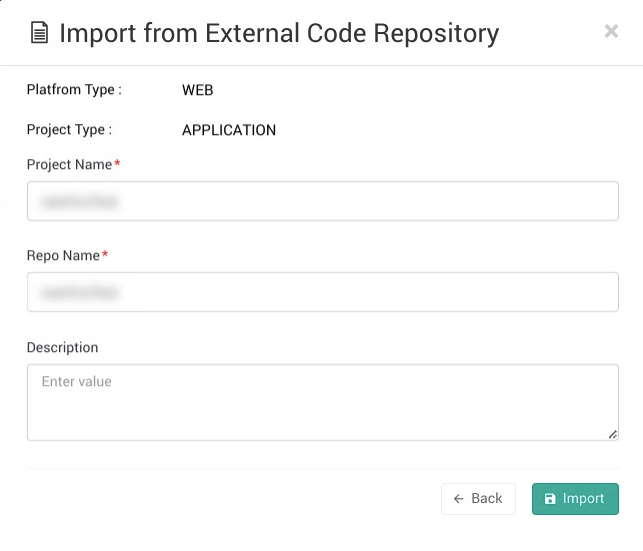This screenshot has width=643, height=551.
Task: Click into the Description text area
Action: pyautogui.click(x=322, y=402)
